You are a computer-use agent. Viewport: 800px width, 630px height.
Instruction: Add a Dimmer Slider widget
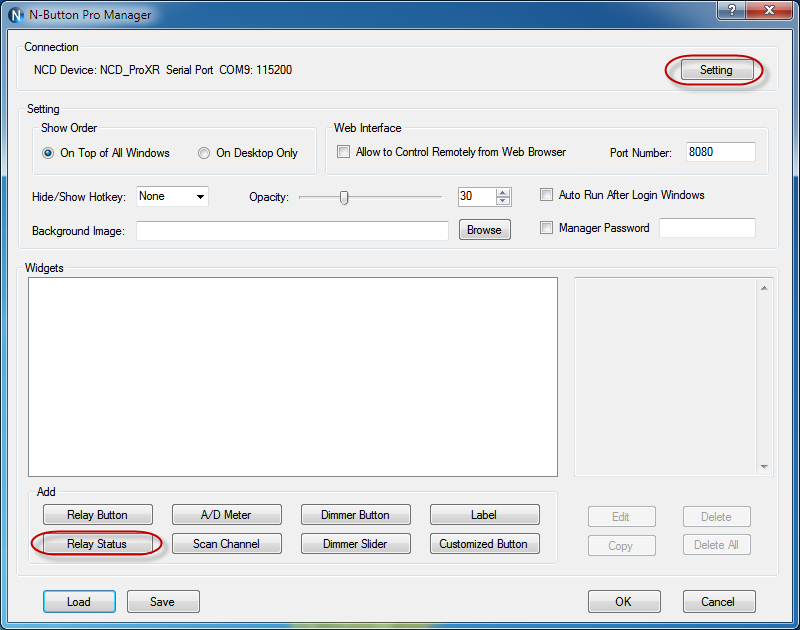tap(356, 544)
